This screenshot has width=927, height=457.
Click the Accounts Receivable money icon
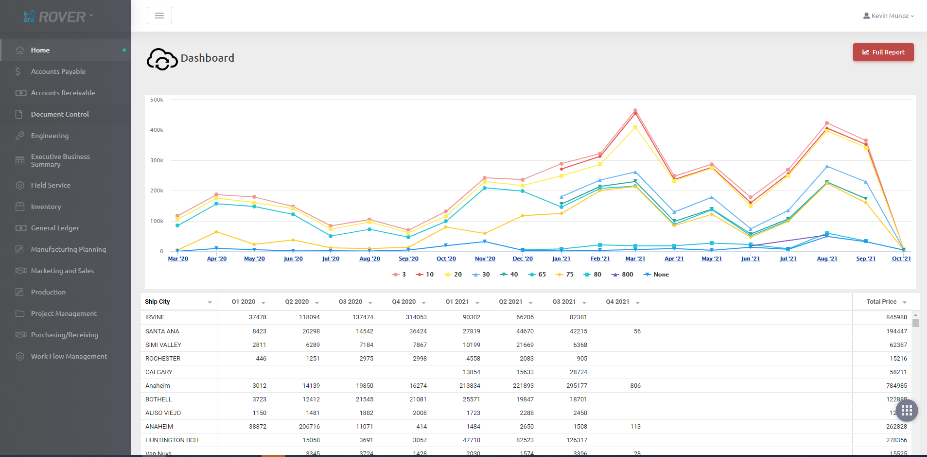(21, 93)
